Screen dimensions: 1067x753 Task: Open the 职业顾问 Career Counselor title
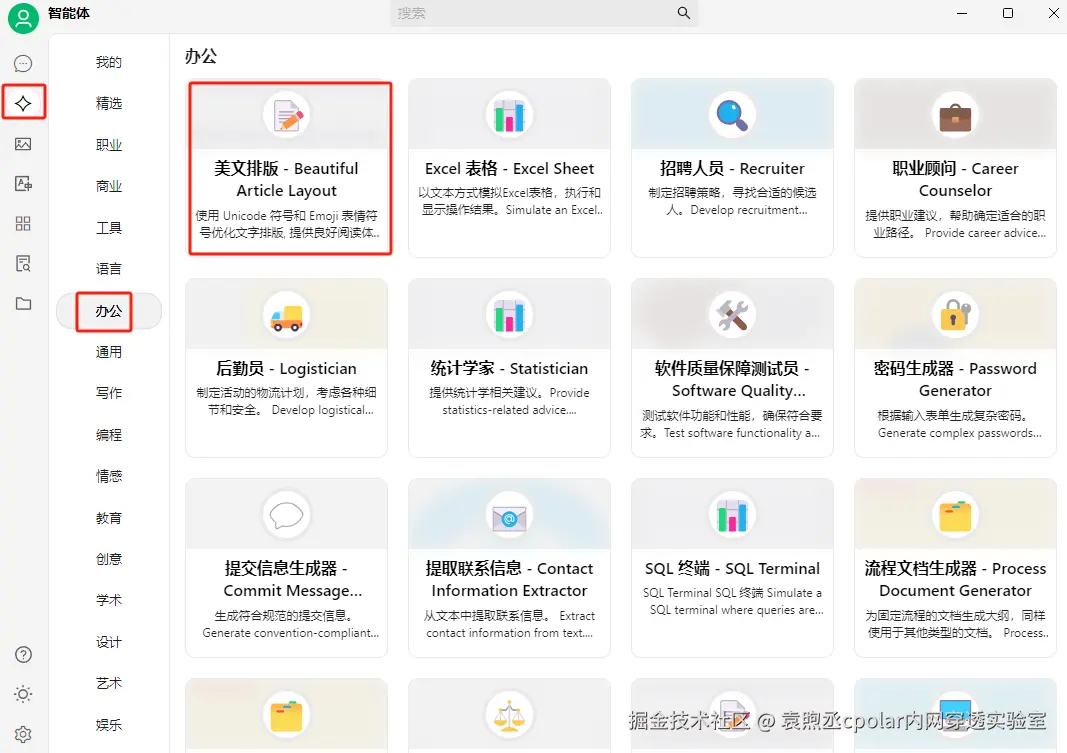[955, 180]
